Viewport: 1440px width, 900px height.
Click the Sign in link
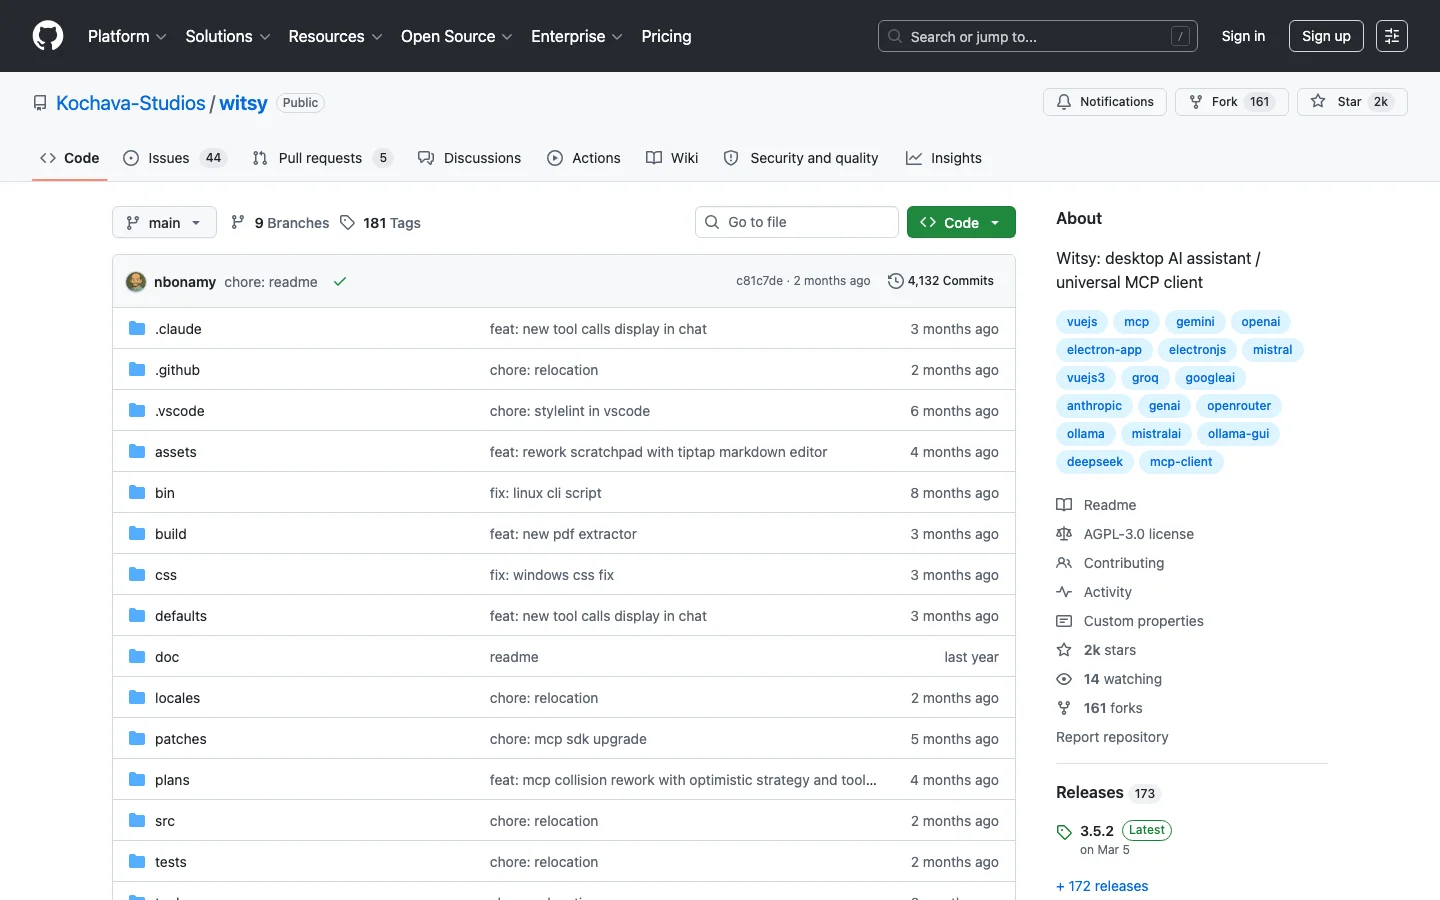click(x=1243, y=36)
